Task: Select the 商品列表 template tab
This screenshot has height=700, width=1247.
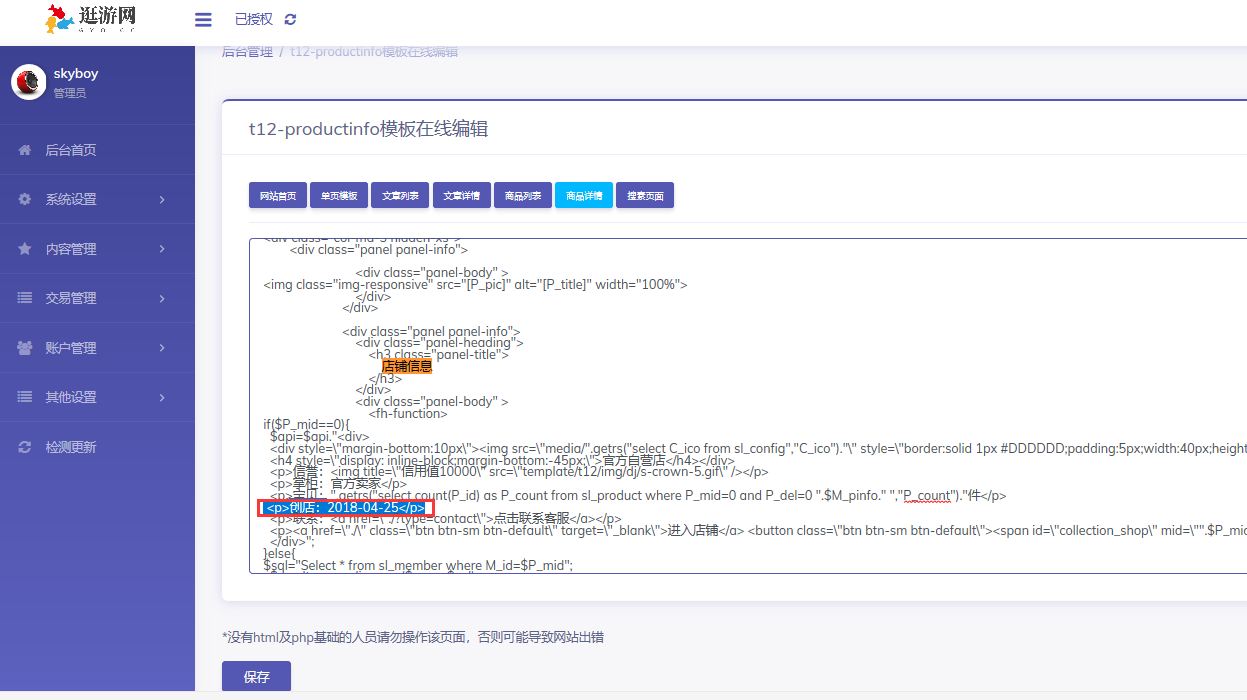Action: (522, 196)
